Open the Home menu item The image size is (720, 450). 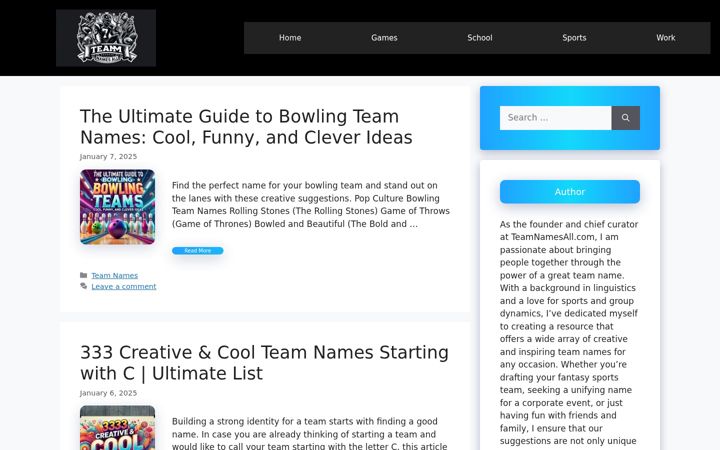pos(290,38)
